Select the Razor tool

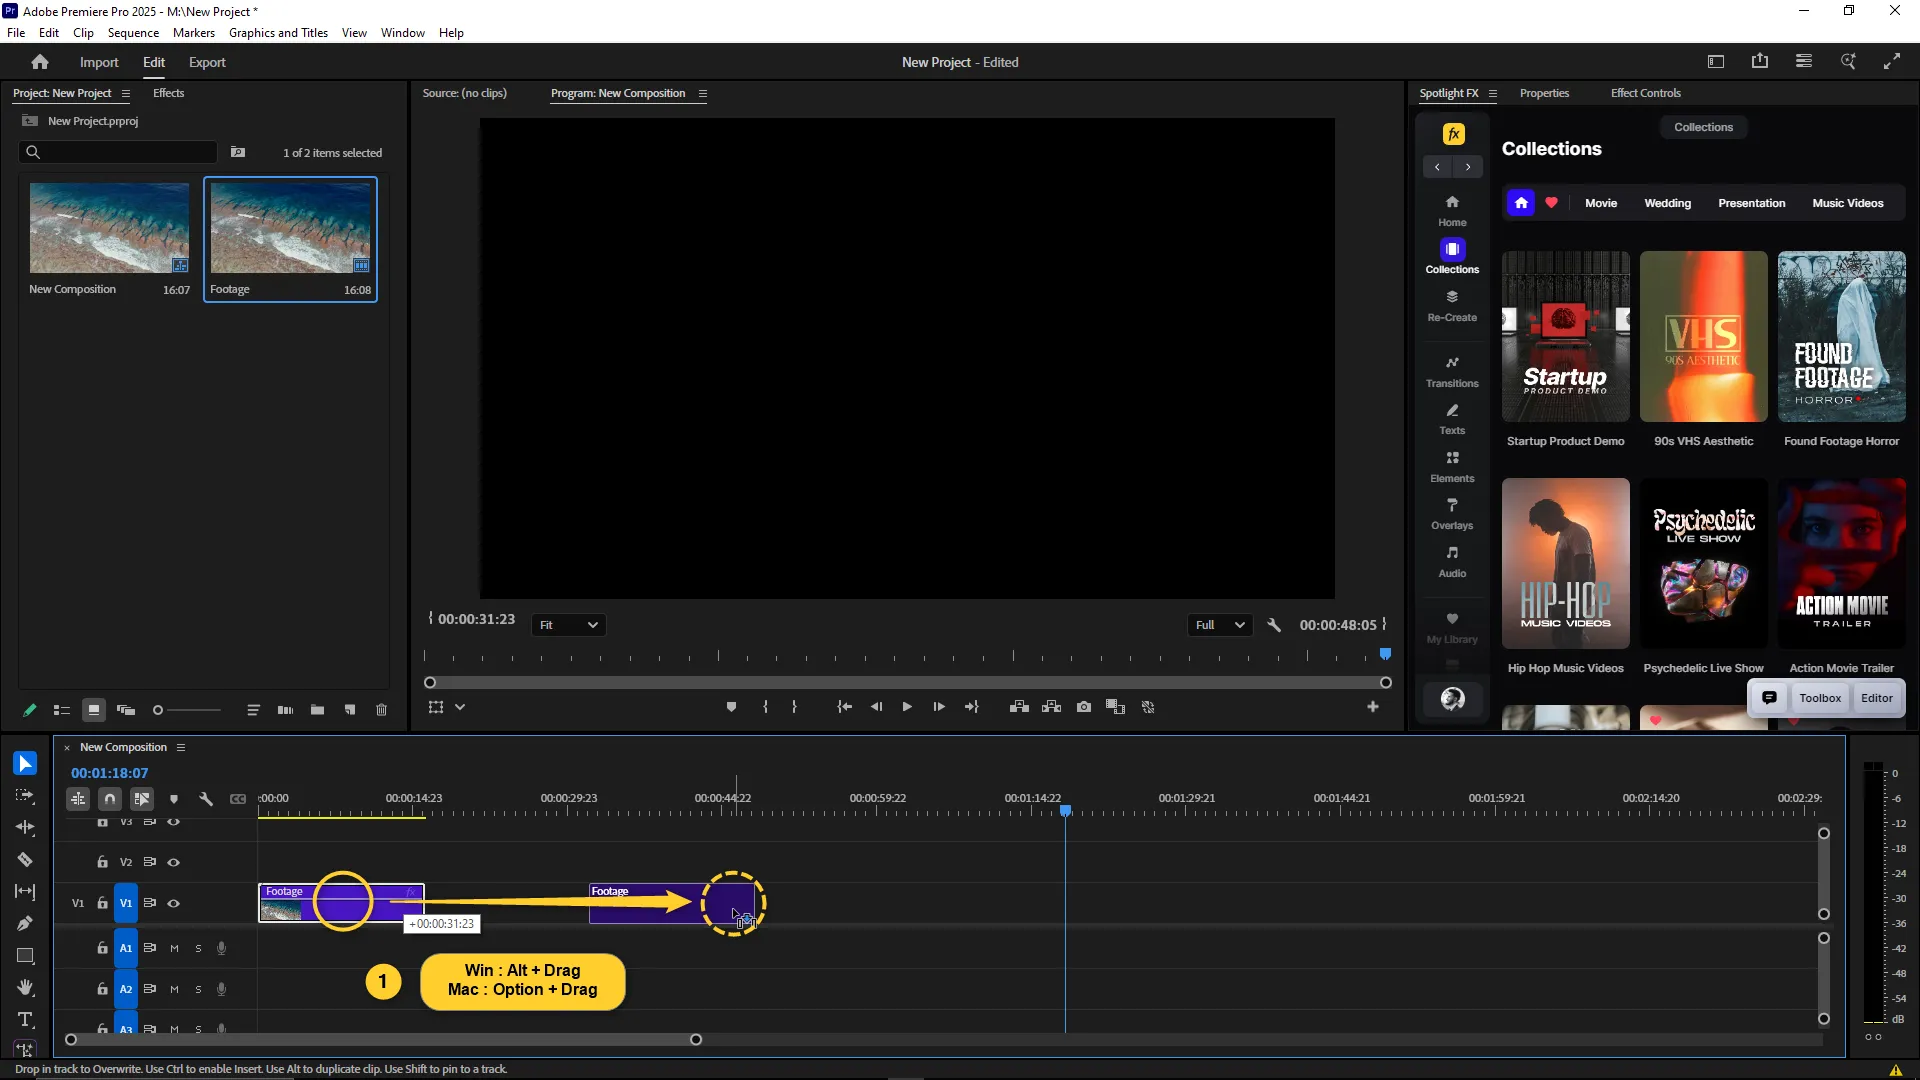[x=25, y=860]
